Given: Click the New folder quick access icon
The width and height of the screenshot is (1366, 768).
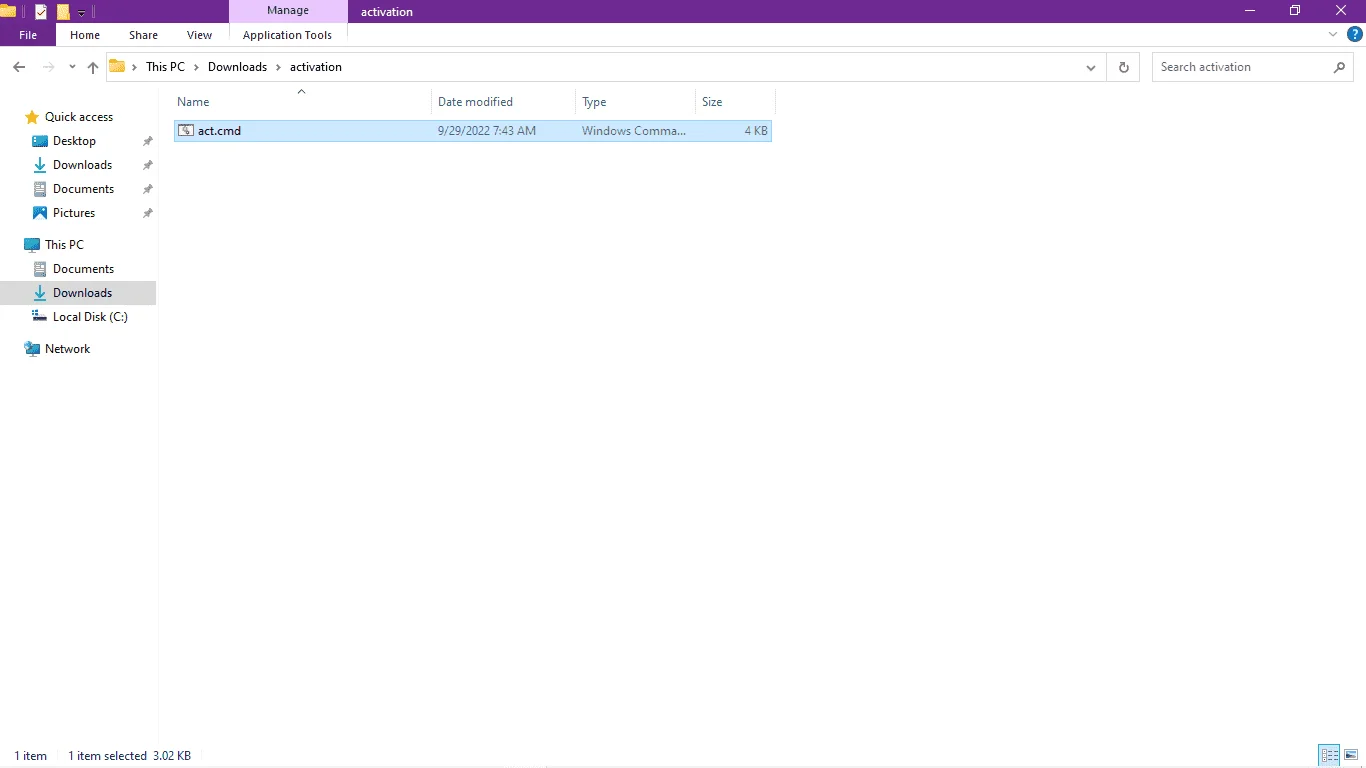Looking at the screenshot, I should coord(63,12).
